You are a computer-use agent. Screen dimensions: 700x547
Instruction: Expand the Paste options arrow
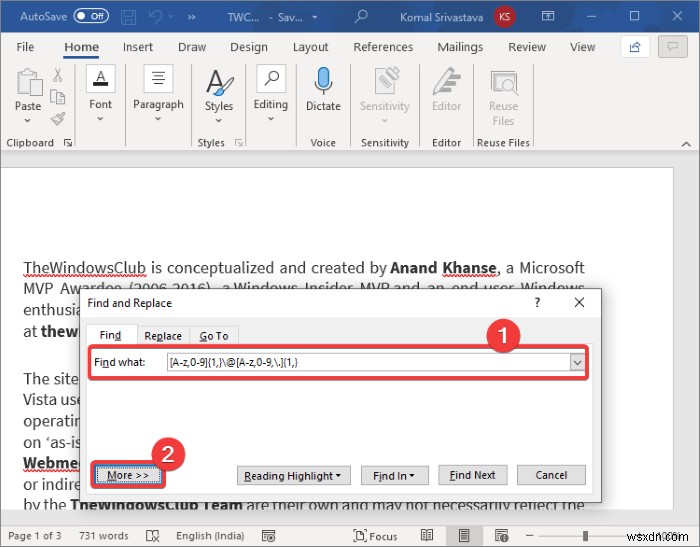pos(28,121)
